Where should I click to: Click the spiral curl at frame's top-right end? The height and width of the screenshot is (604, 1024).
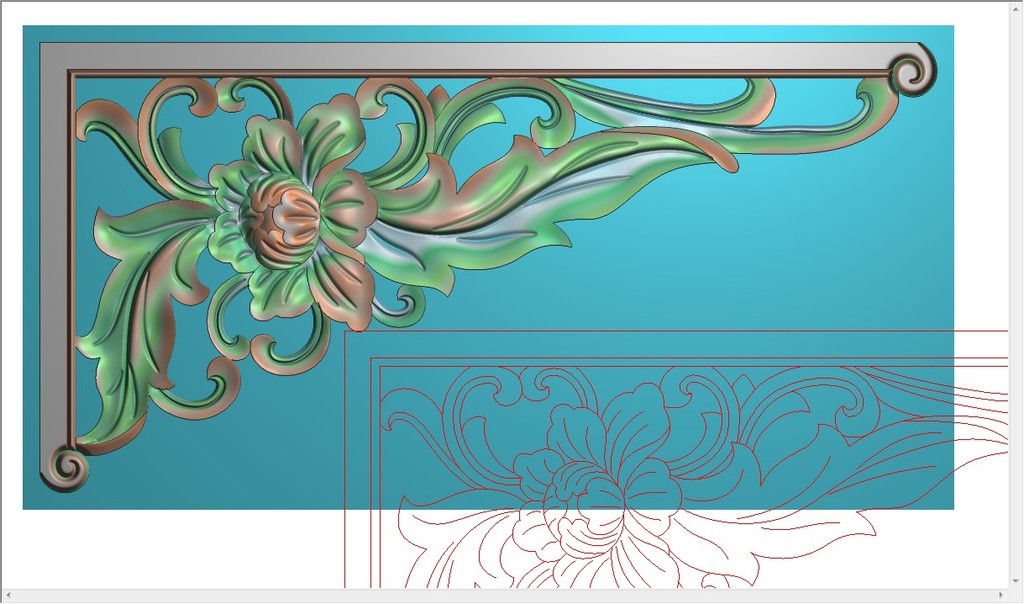click(x=912, y=72)
